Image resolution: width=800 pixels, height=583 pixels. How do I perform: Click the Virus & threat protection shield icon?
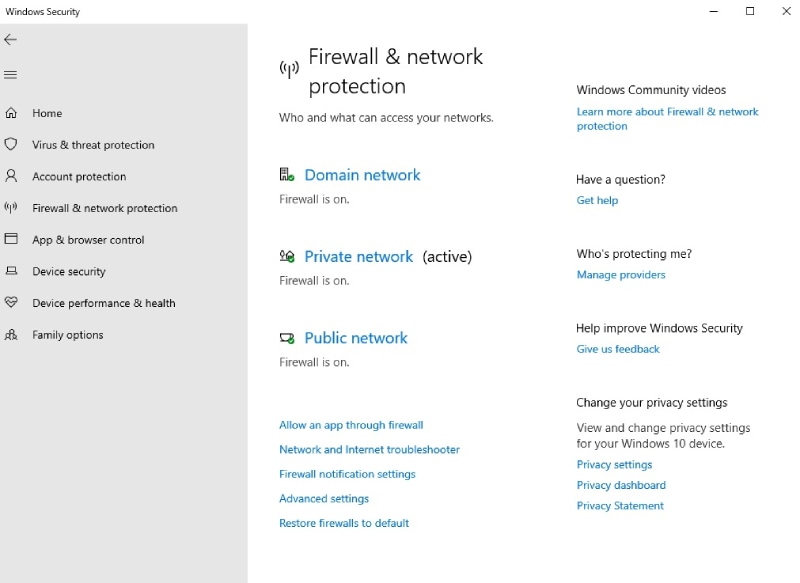[11, 144]
